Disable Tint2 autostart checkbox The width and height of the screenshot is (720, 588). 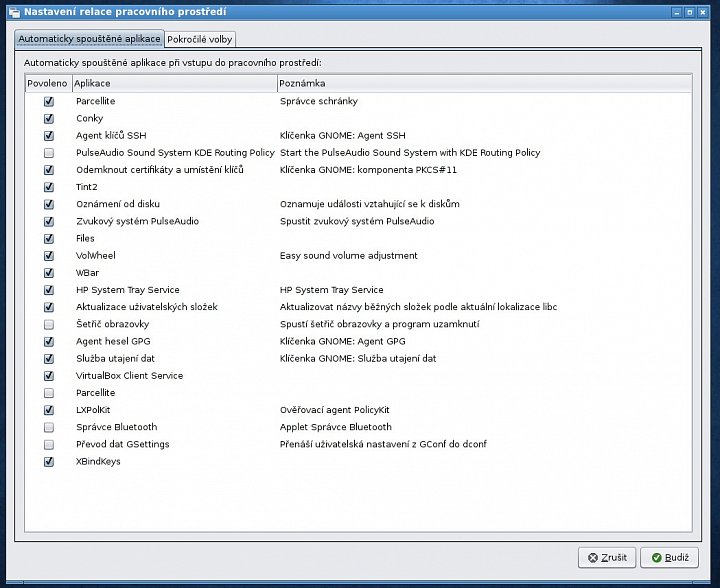[49, 187]
